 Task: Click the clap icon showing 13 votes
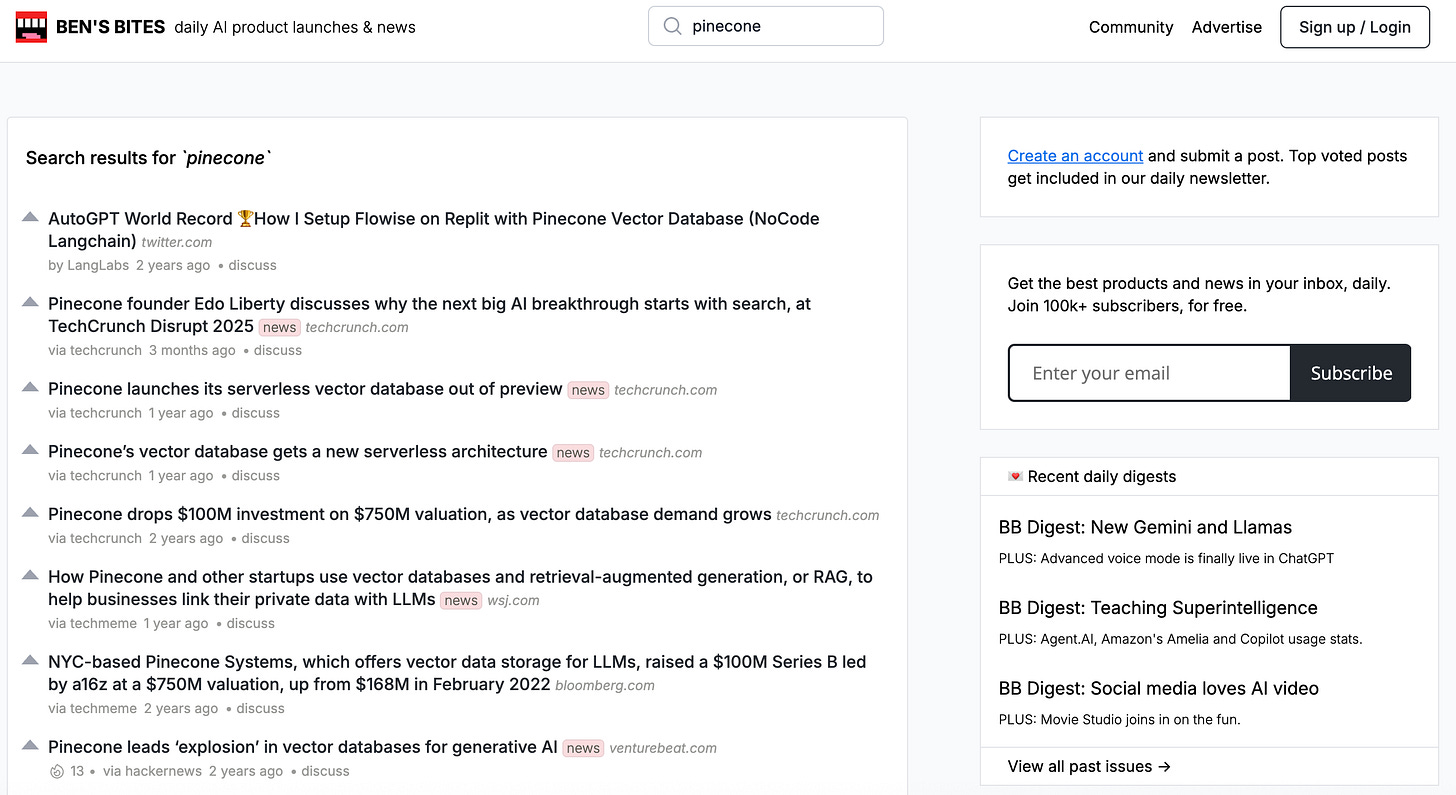57,771
